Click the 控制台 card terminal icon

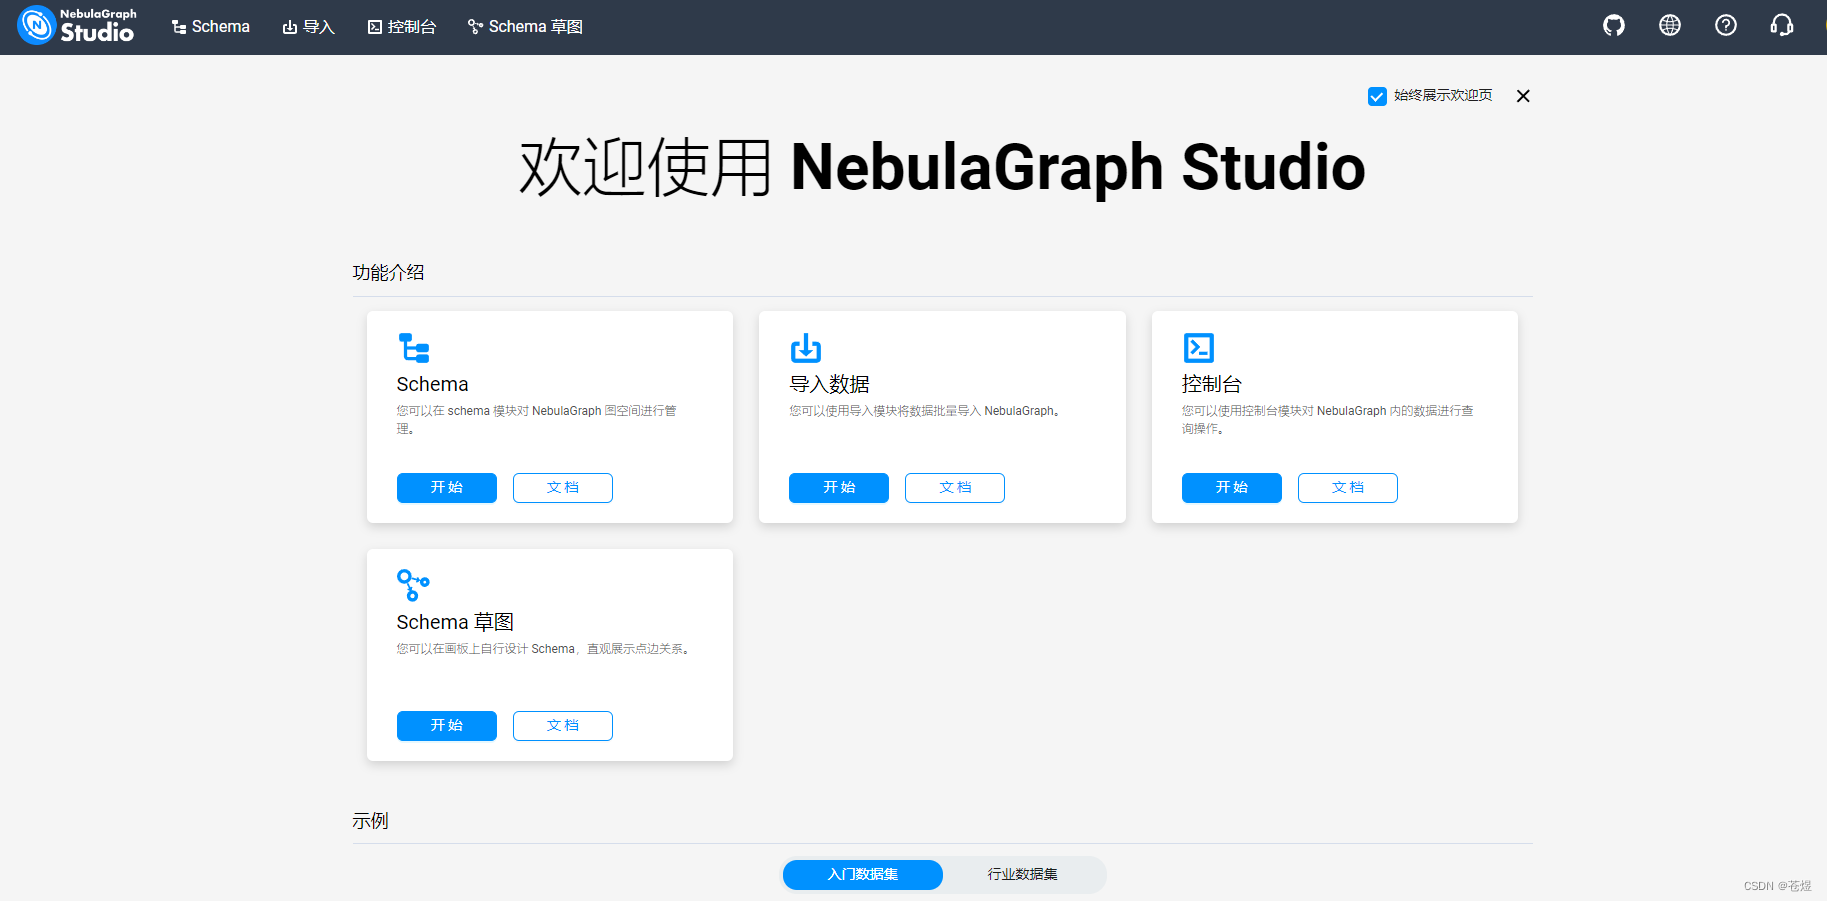1198,348
